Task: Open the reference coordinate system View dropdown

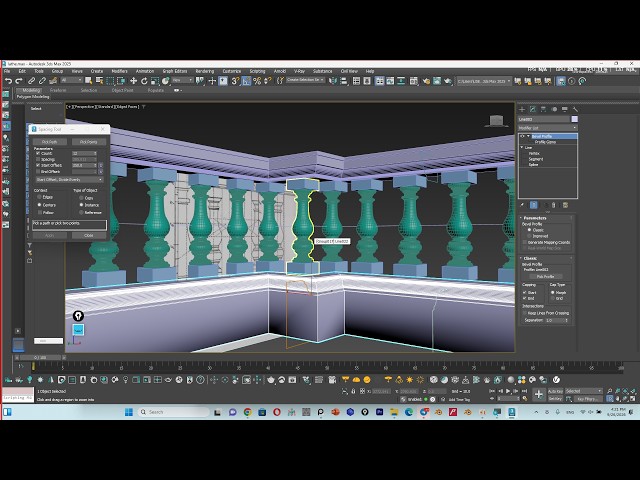Action: (182, 80)
